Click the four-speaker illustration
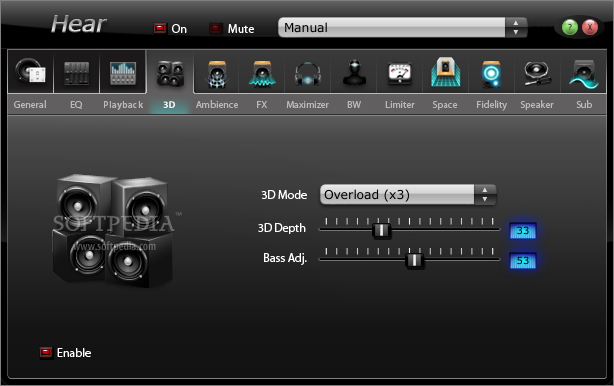This screenshot has height=386, width=614. (x=114, y=231)
